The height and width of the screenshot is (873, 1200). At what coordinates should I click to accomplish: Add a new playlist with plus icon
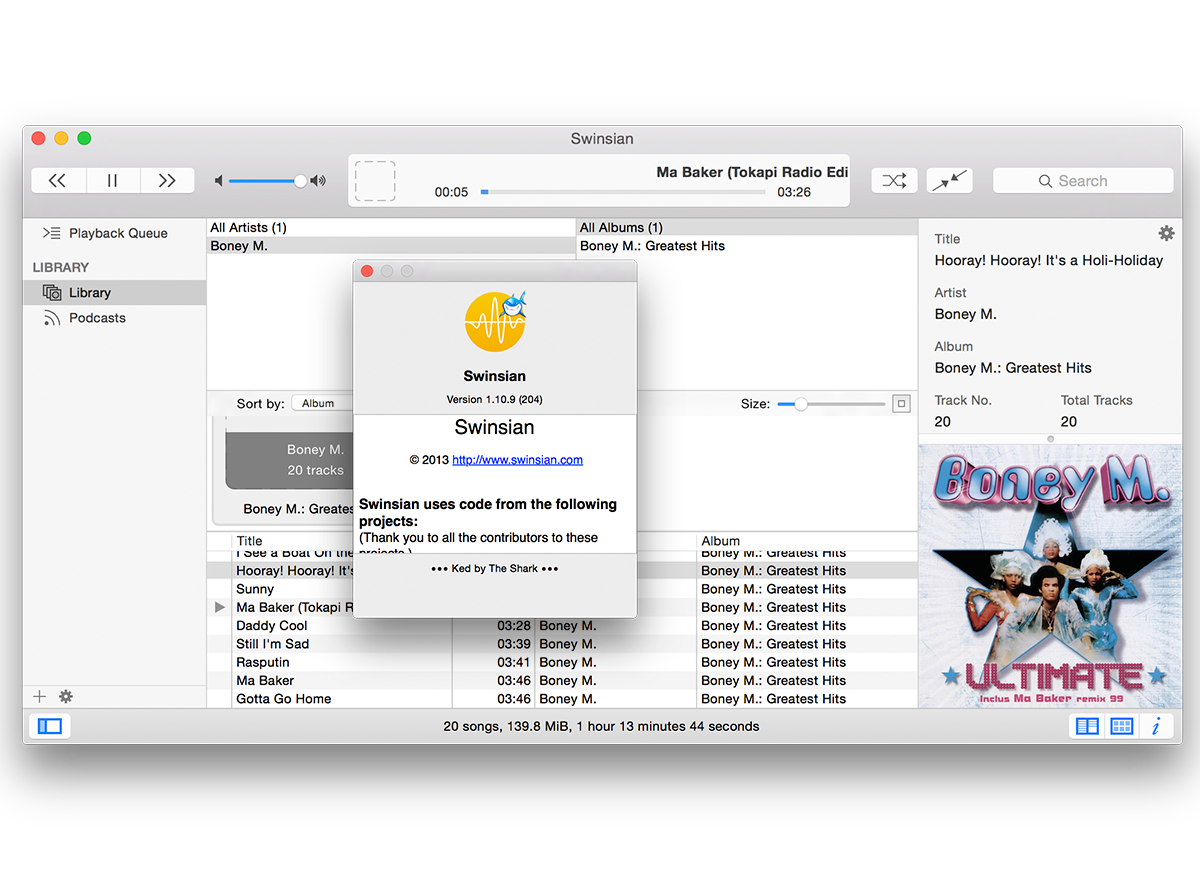click(x=40, y=697)
